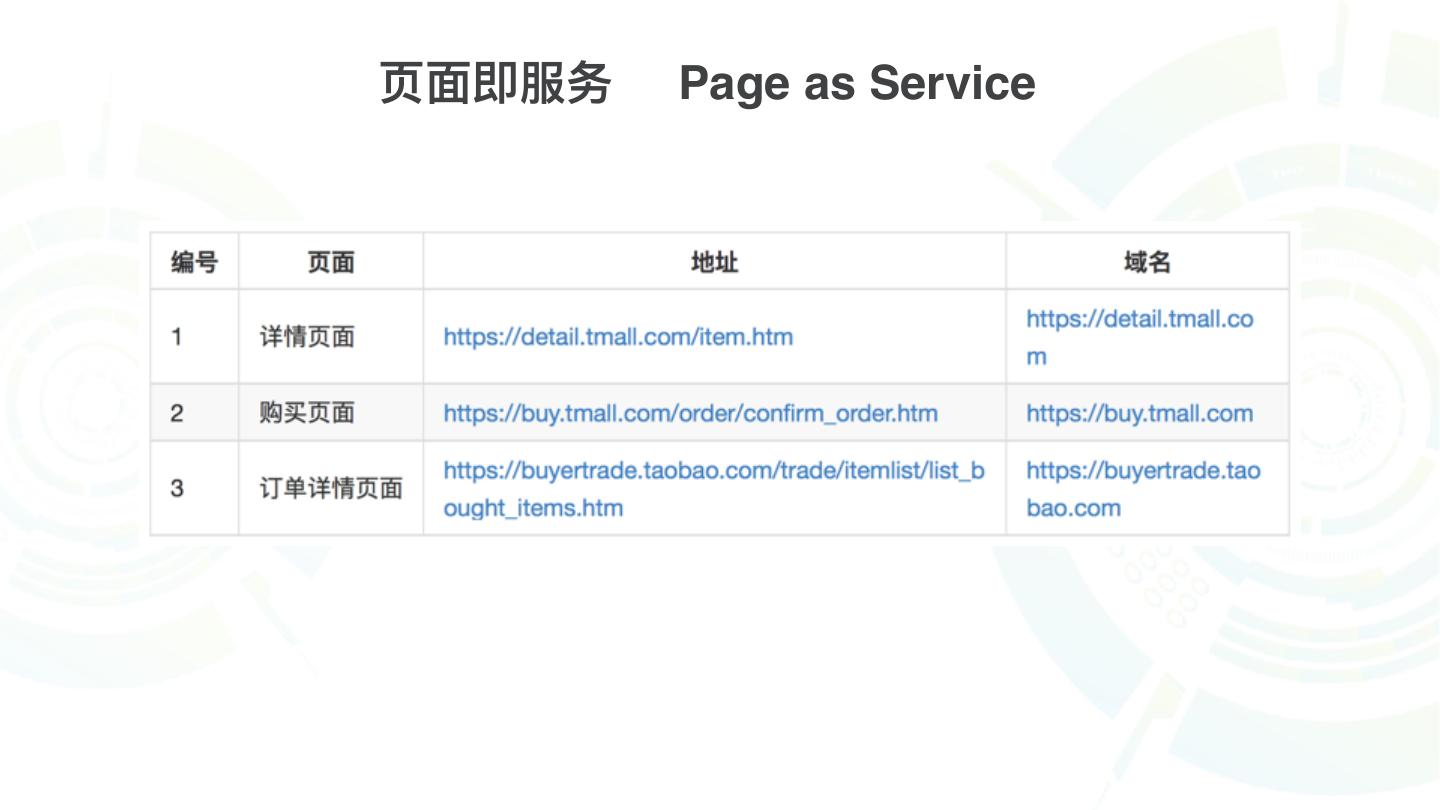The height and width of the screenshot is (810, 1440).
Task: Open the buyertrade list_bought_items.htm address link
Action: (x=714, y=489)
